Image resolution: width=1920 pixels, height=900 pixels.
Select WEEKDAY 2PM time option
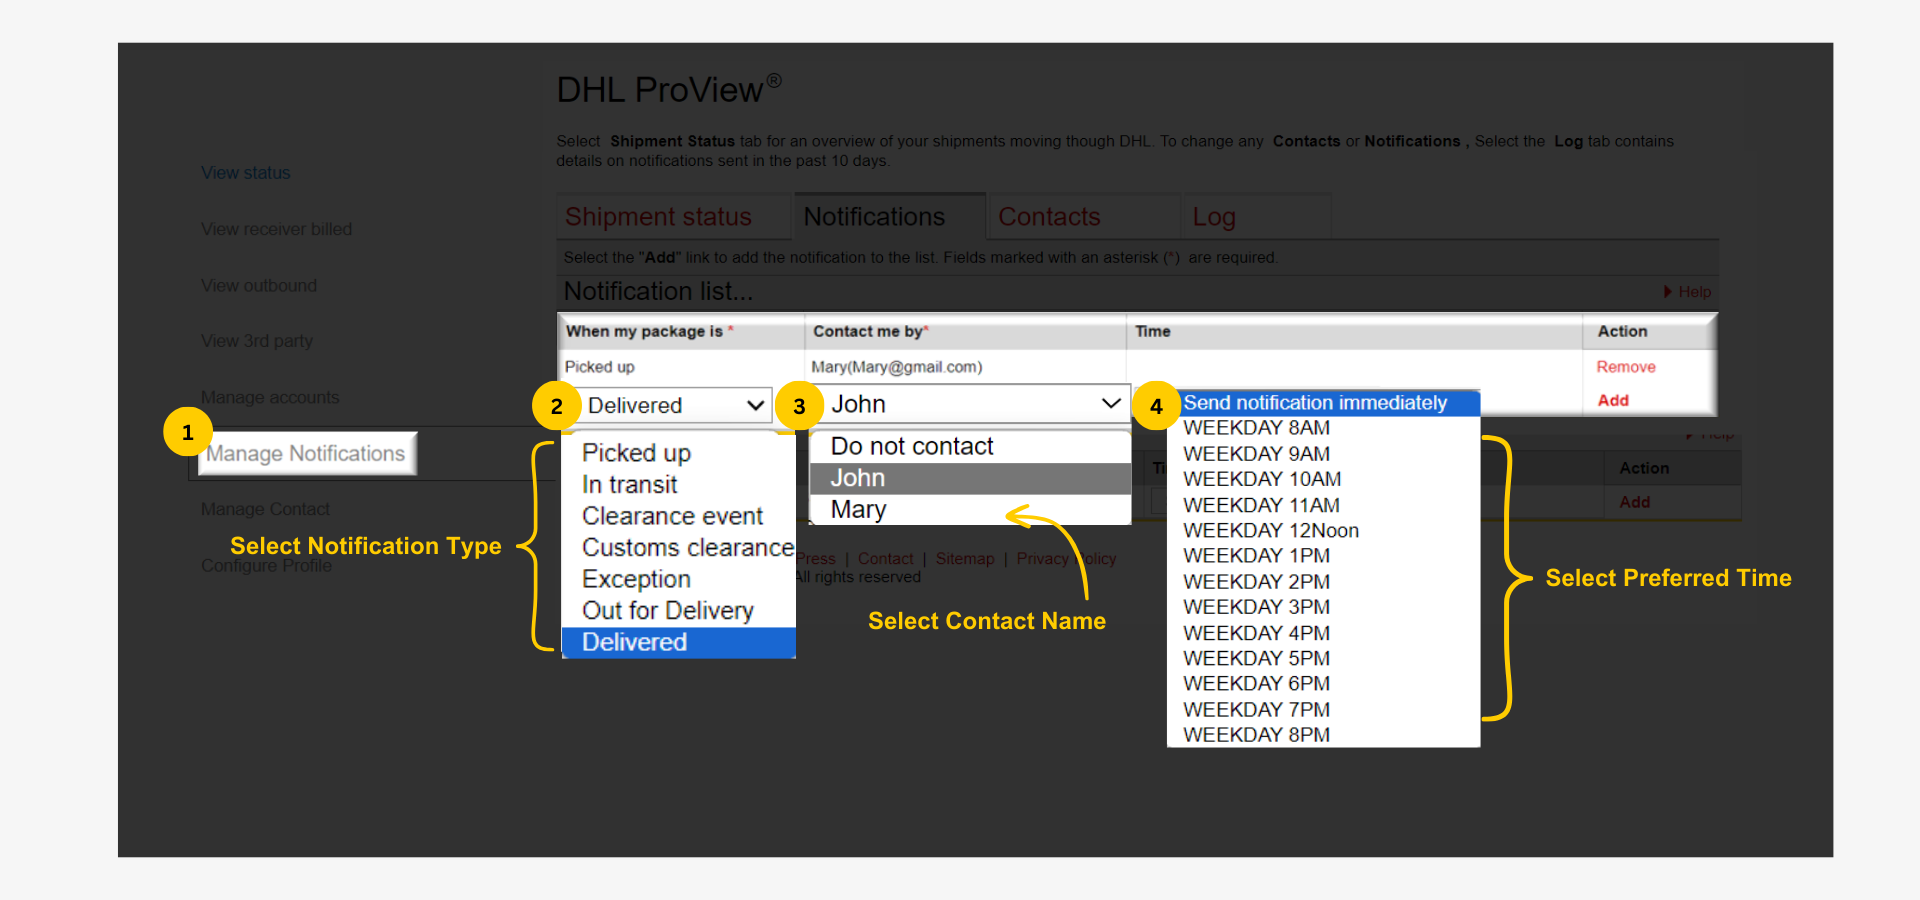[x=1324, y=582]
